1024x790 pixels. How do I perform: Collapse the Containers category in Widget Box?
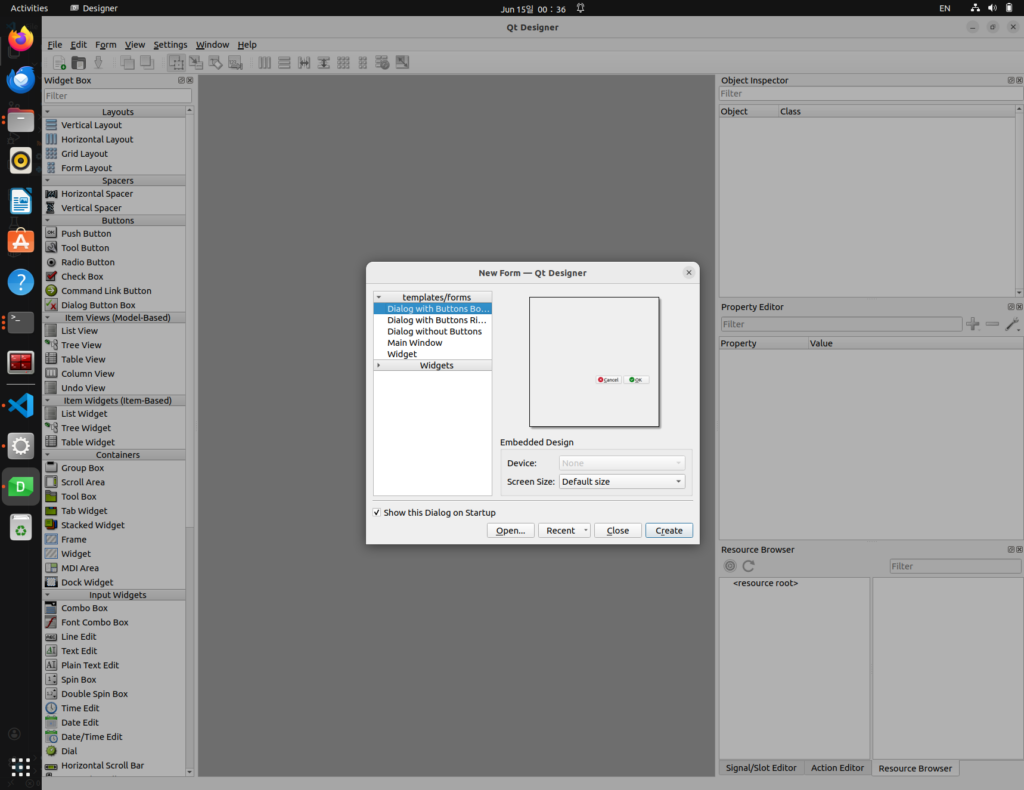tap(48, 454)
